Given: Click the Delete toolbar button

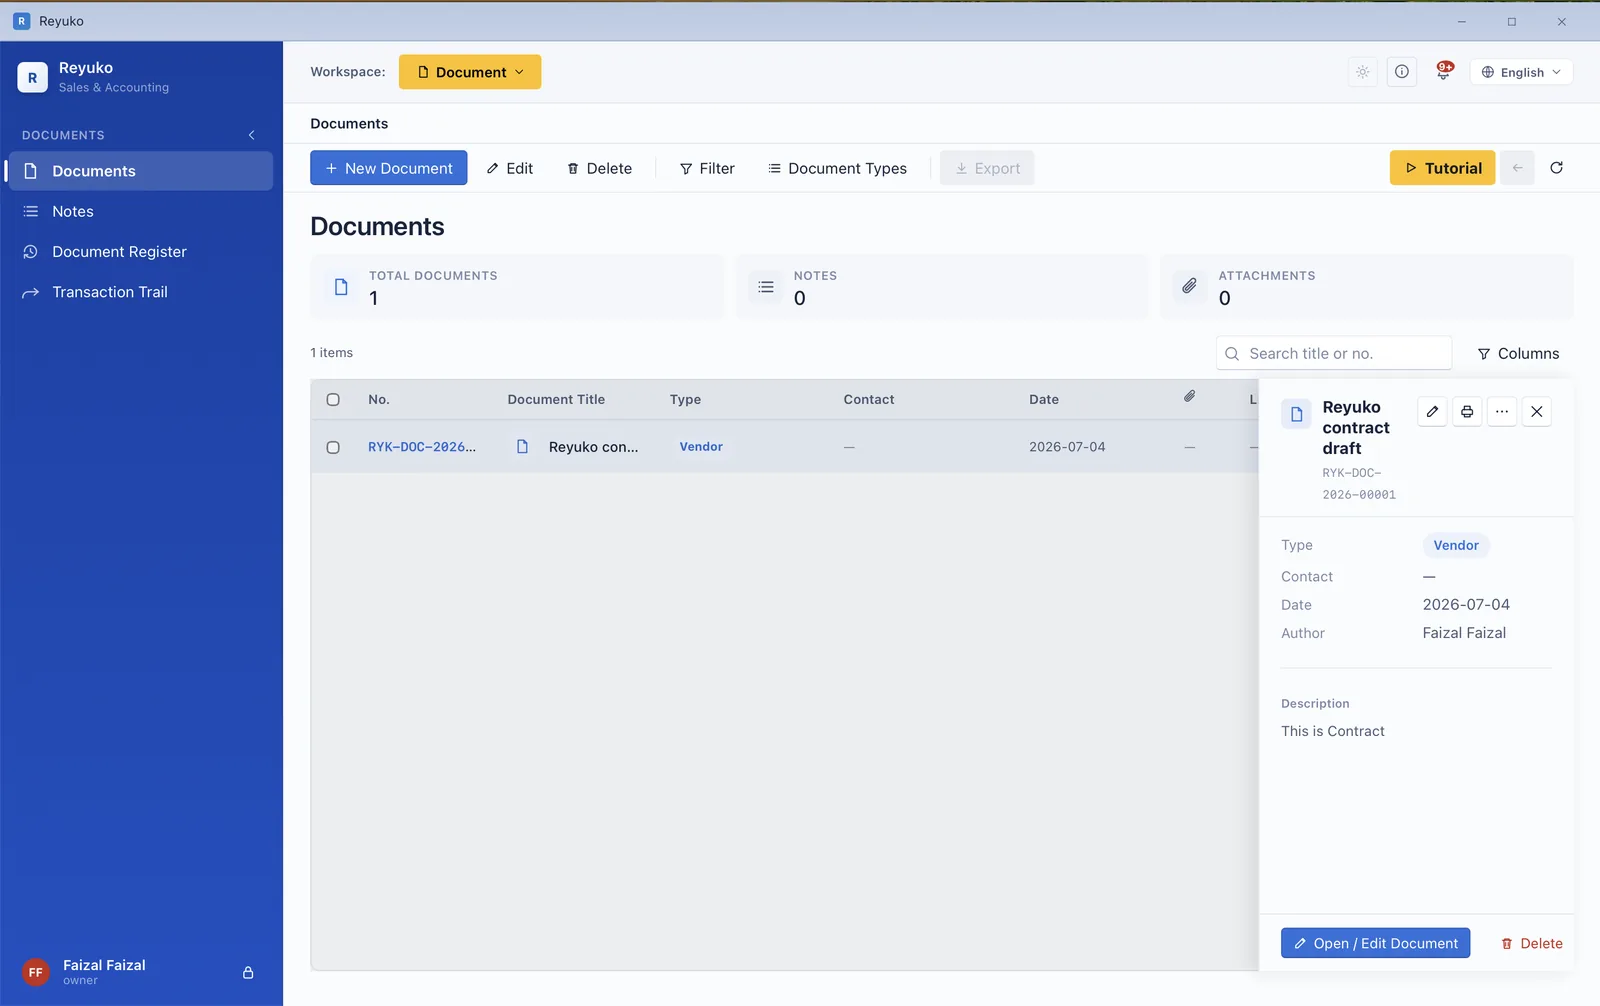Looking at the screenshot, I should pos(600,168).
